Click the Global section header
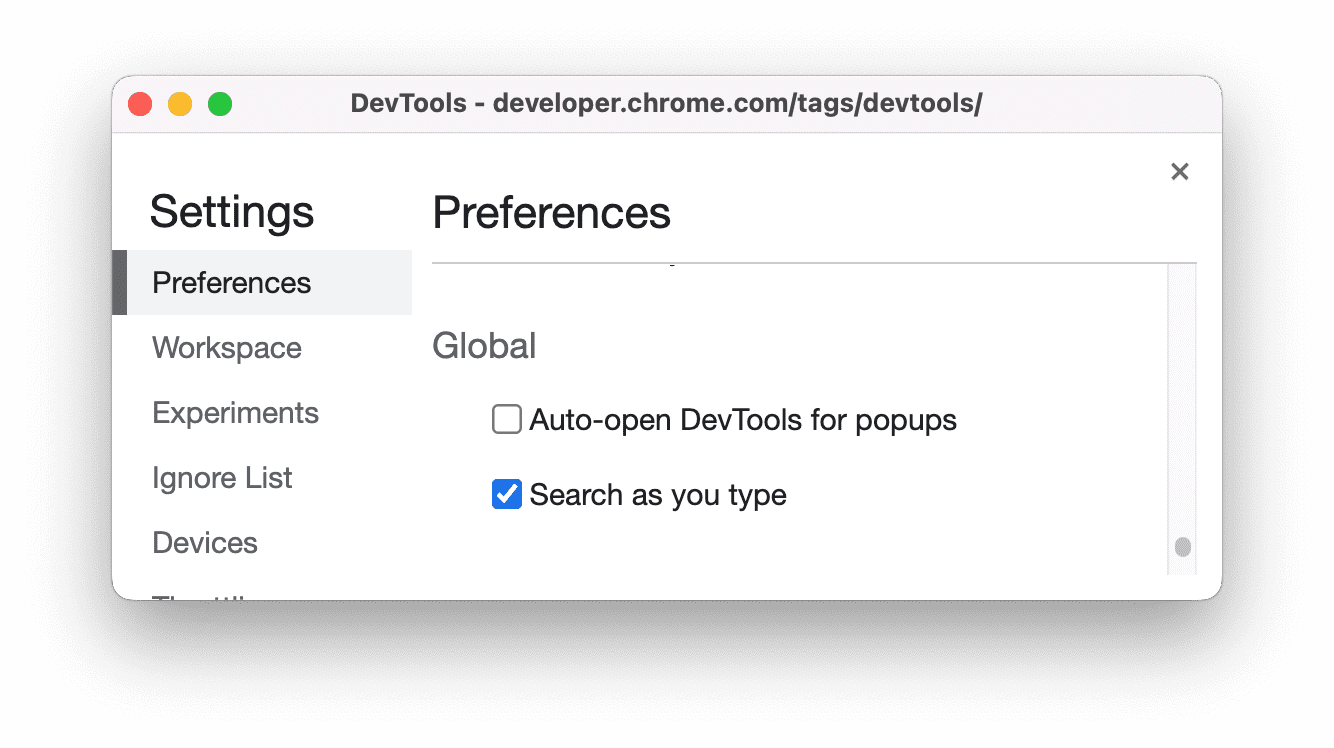This screenshot has height=748, width=1334. point(484,345)
